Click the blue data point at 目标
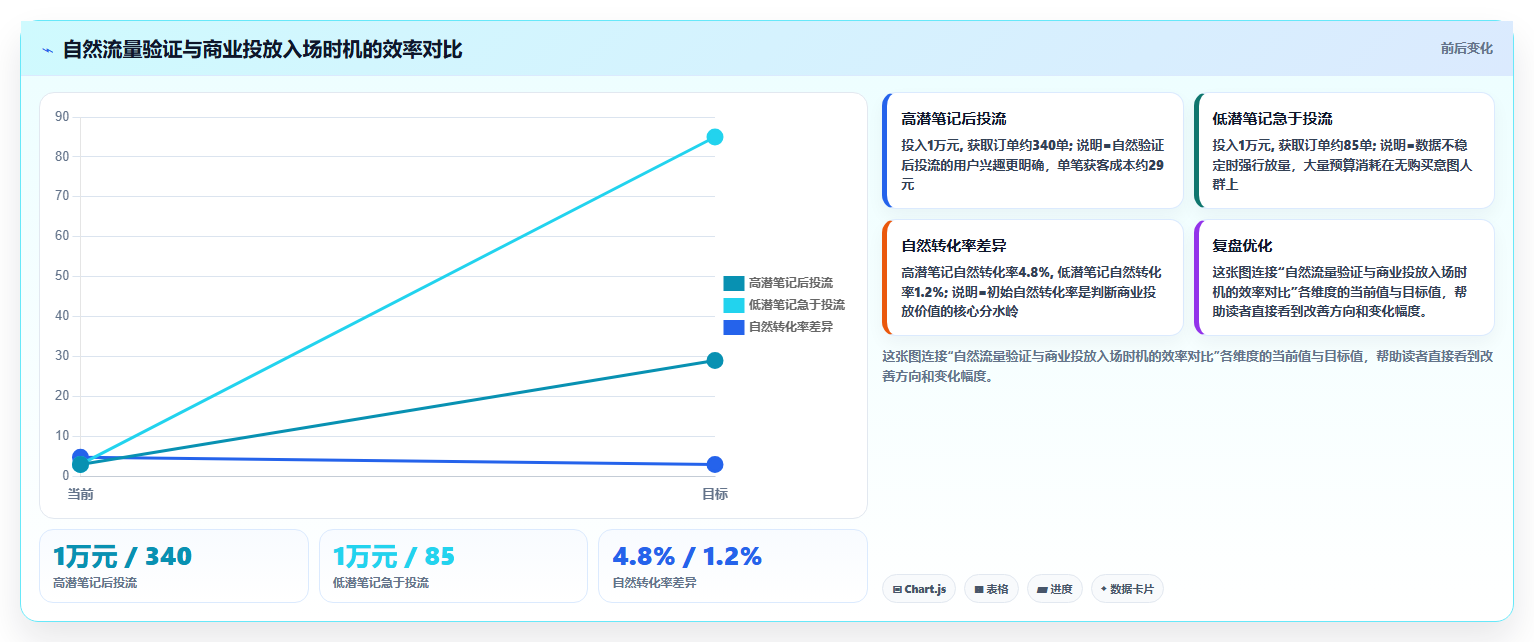 point(715,464)
